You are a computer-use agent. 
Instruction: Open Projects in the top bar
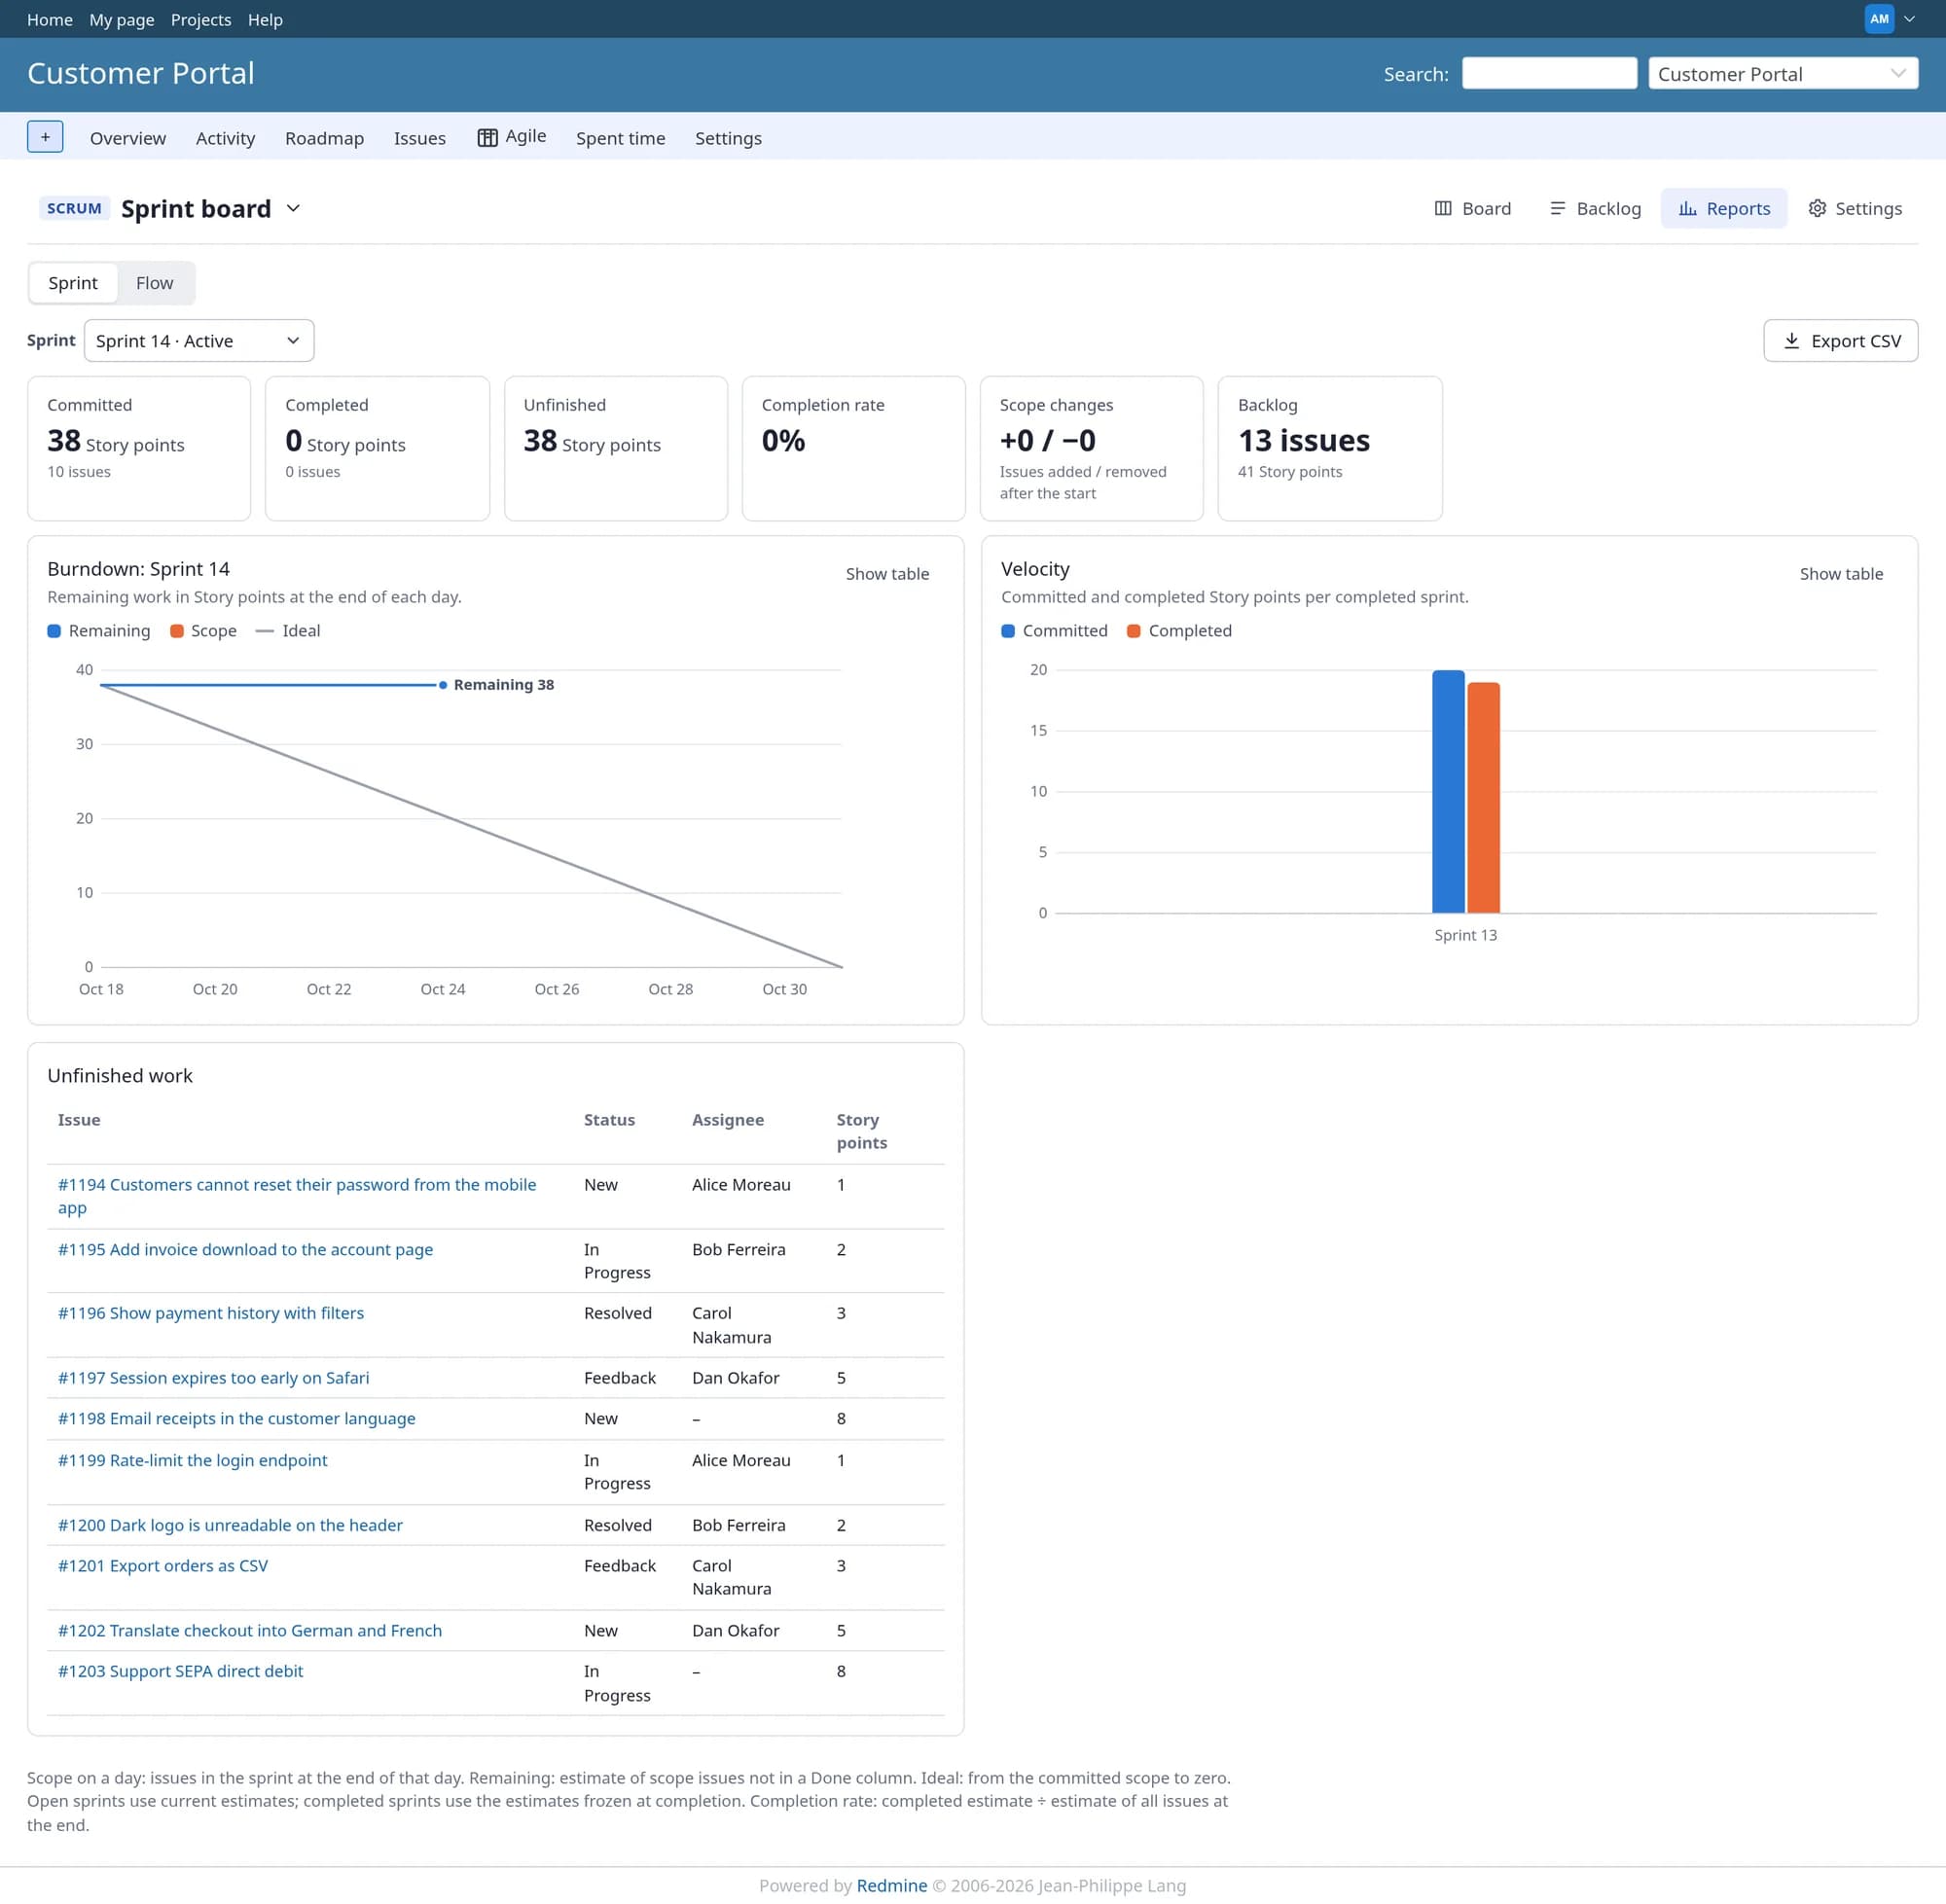tap(201, 19)
